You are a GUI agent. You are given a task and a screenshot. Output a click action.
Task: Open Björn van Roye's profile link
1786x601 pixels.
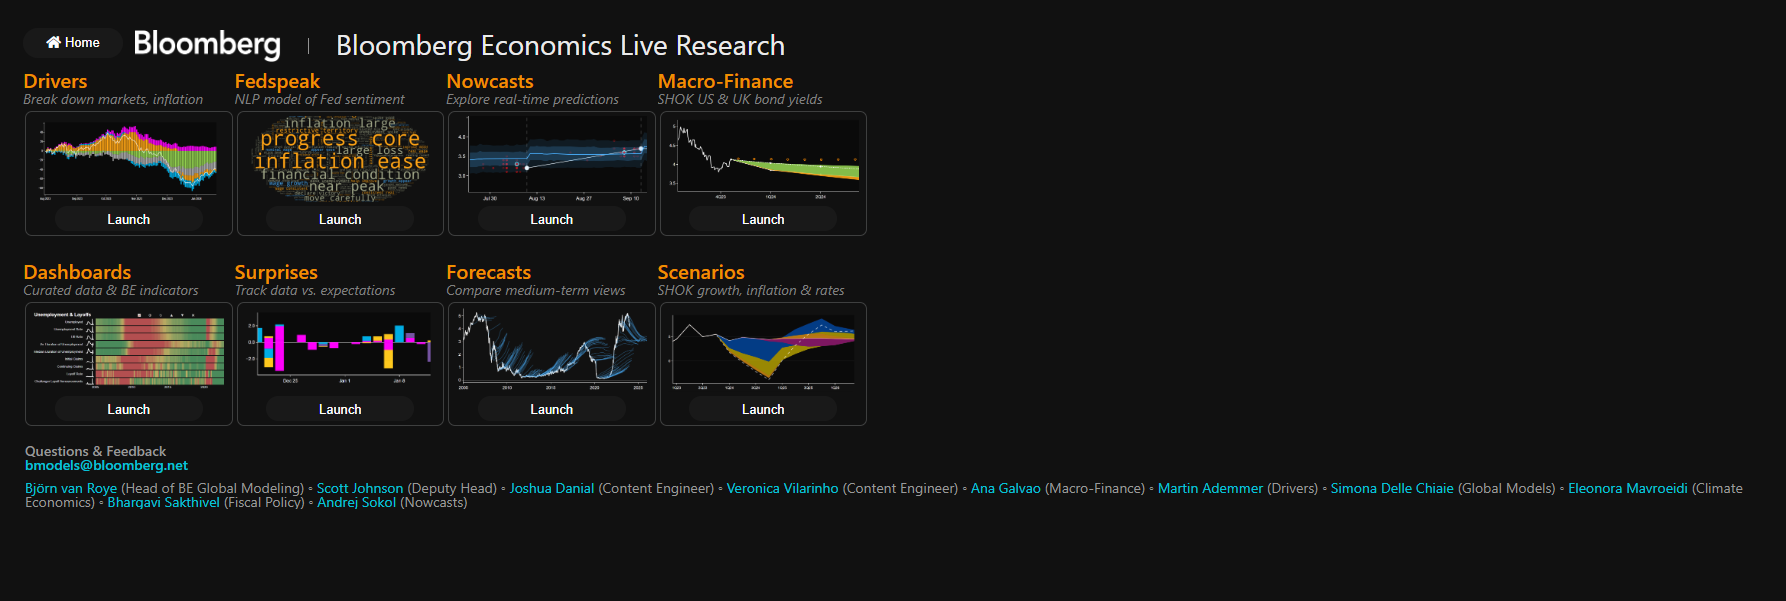tap(71, 489)
